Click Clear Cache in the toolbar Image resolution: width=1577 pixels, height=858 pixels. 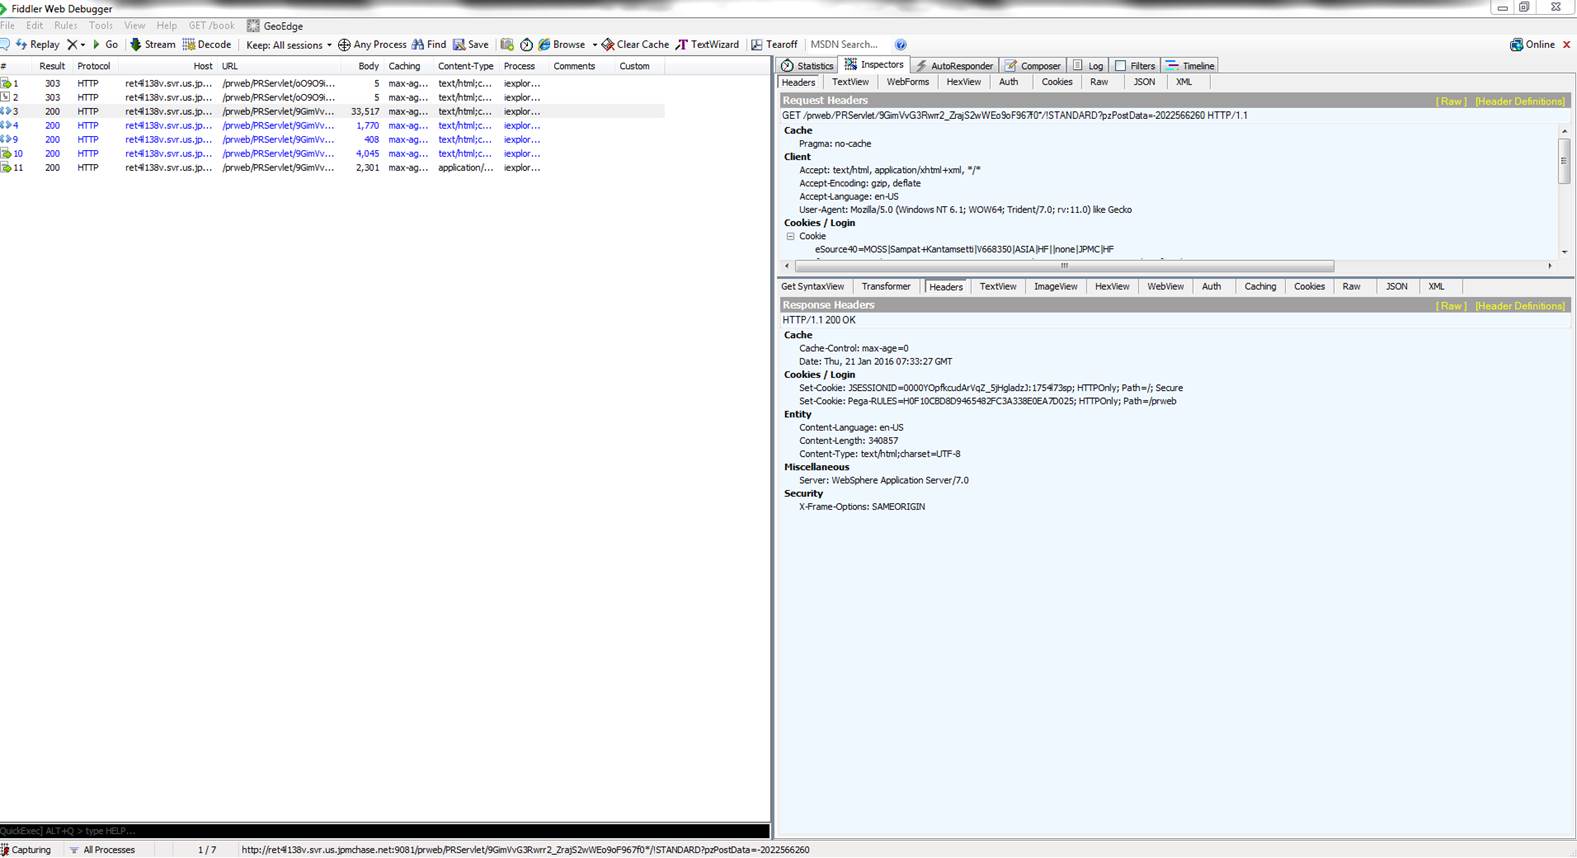(635, 45)
